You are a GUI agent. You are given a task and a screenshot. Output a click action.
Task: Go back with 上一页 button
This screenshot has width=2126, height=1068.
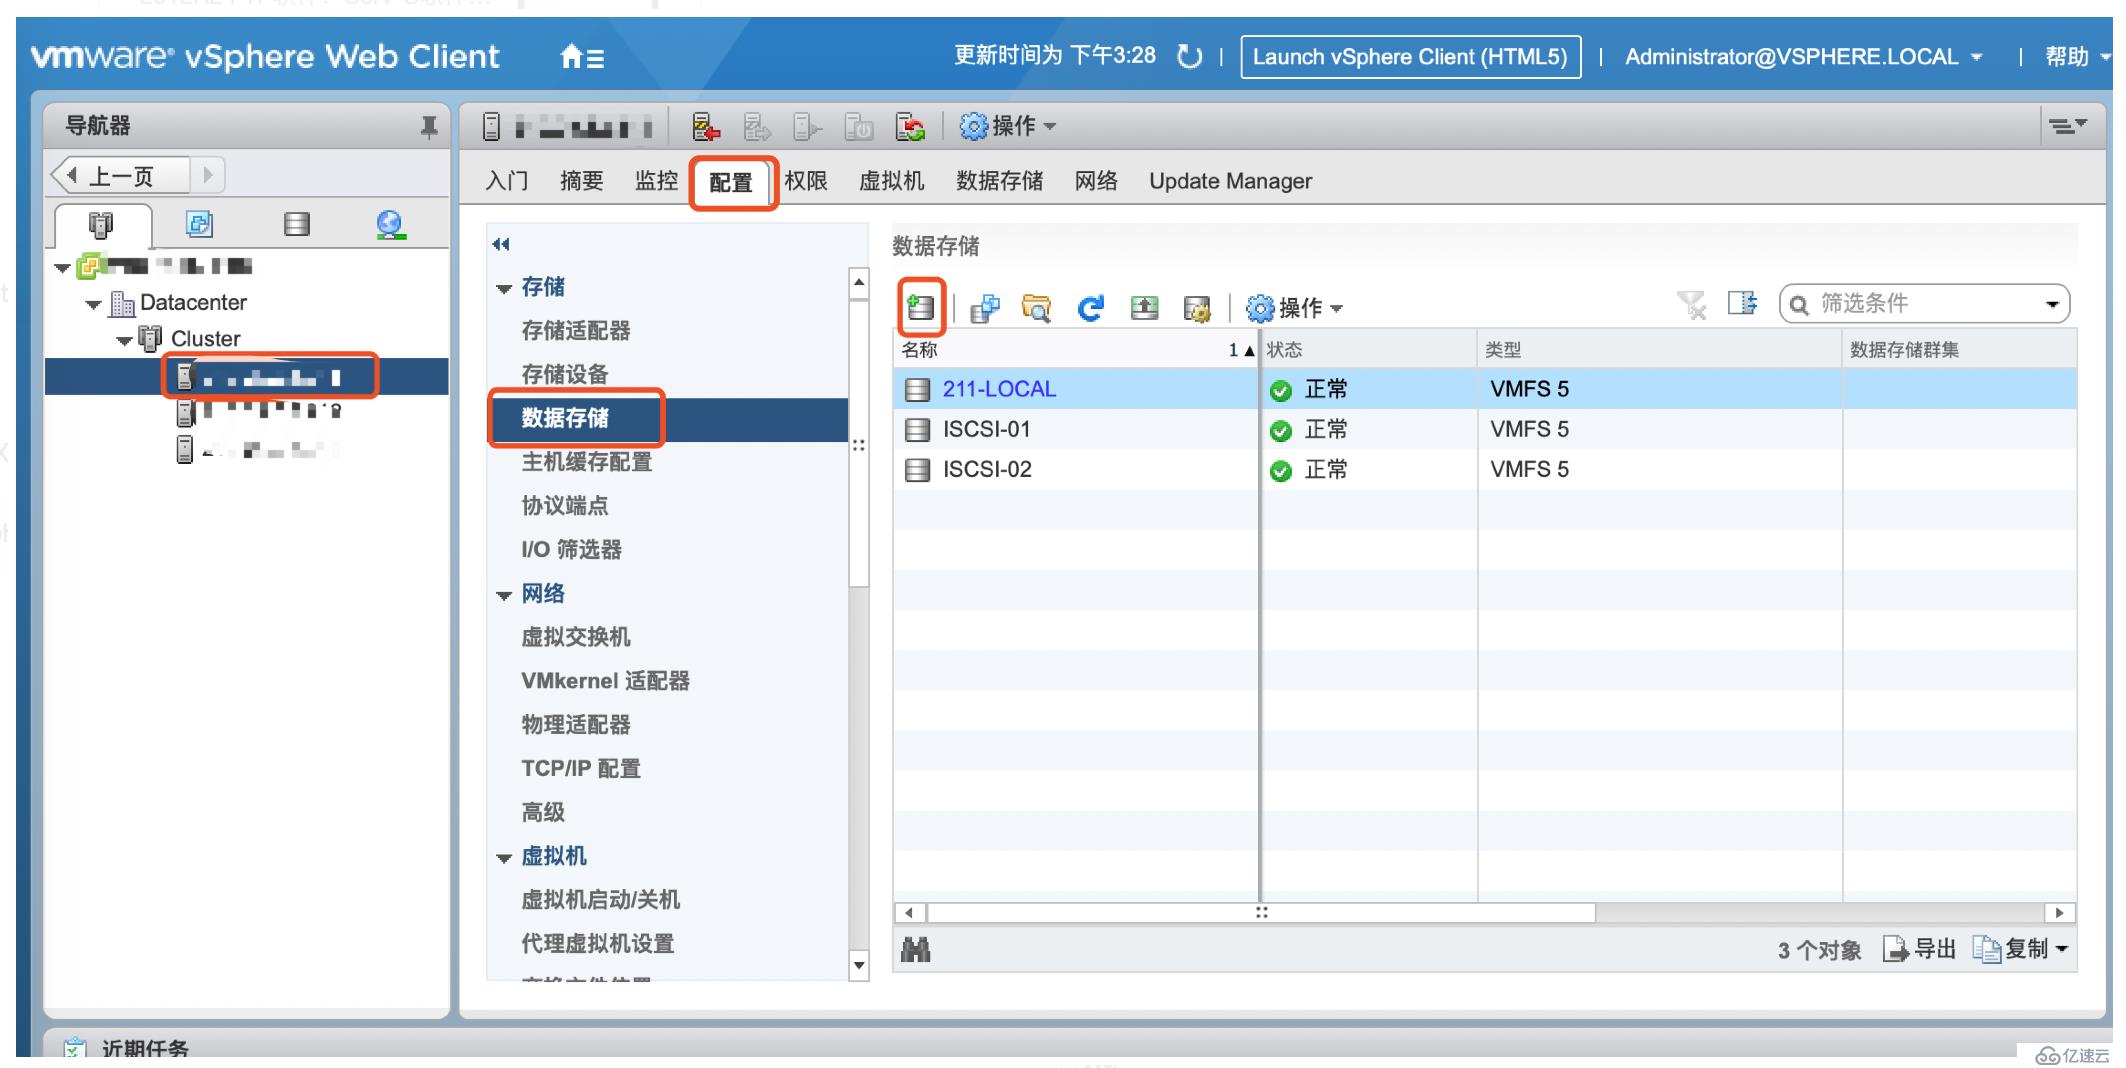pos(120,176)
